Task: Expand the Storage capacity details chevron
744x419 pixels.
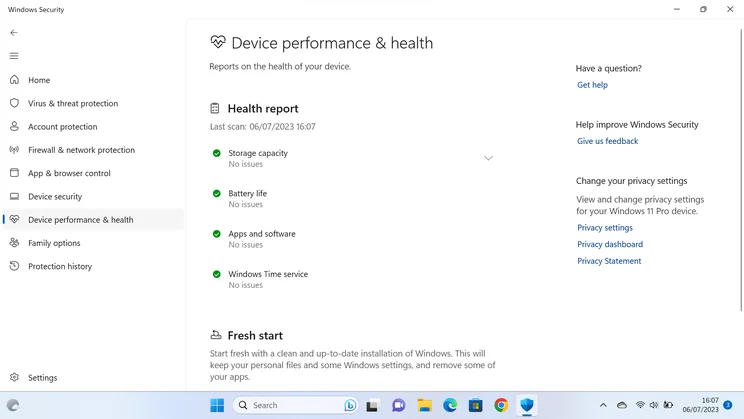Action: click(488, 158)
